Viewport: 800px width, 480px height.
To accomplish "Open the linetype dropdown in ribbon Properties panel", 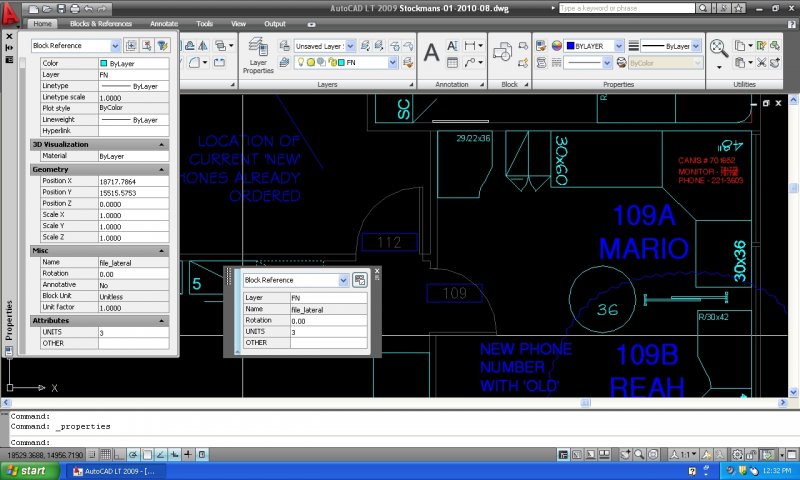I will coord(607,62).
